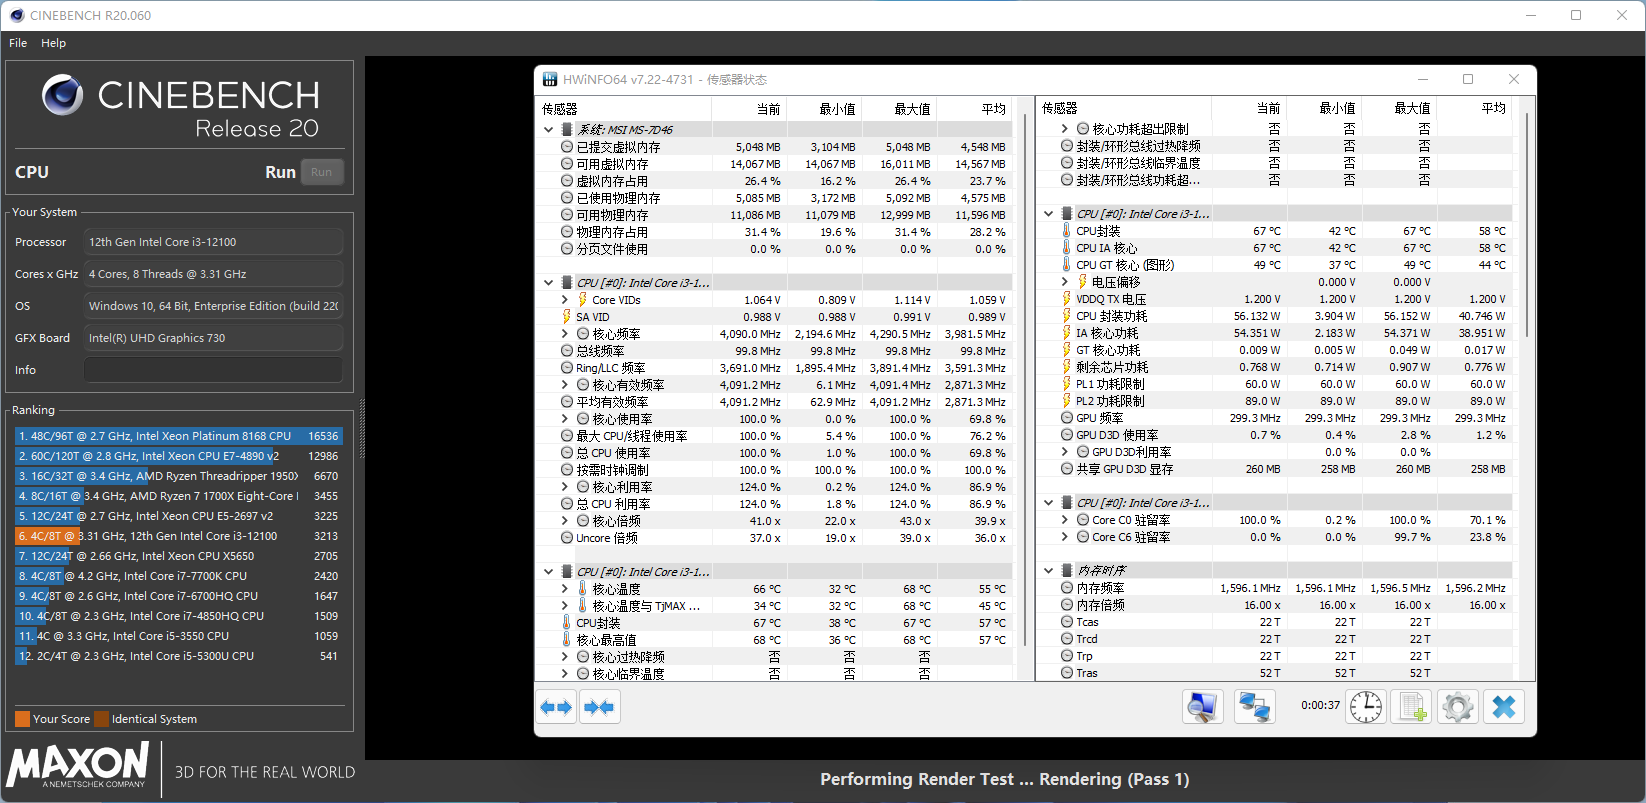Expand the 核心频率 row
The width and height of the screenshot is (1646, 803).
tap(565, 334)
